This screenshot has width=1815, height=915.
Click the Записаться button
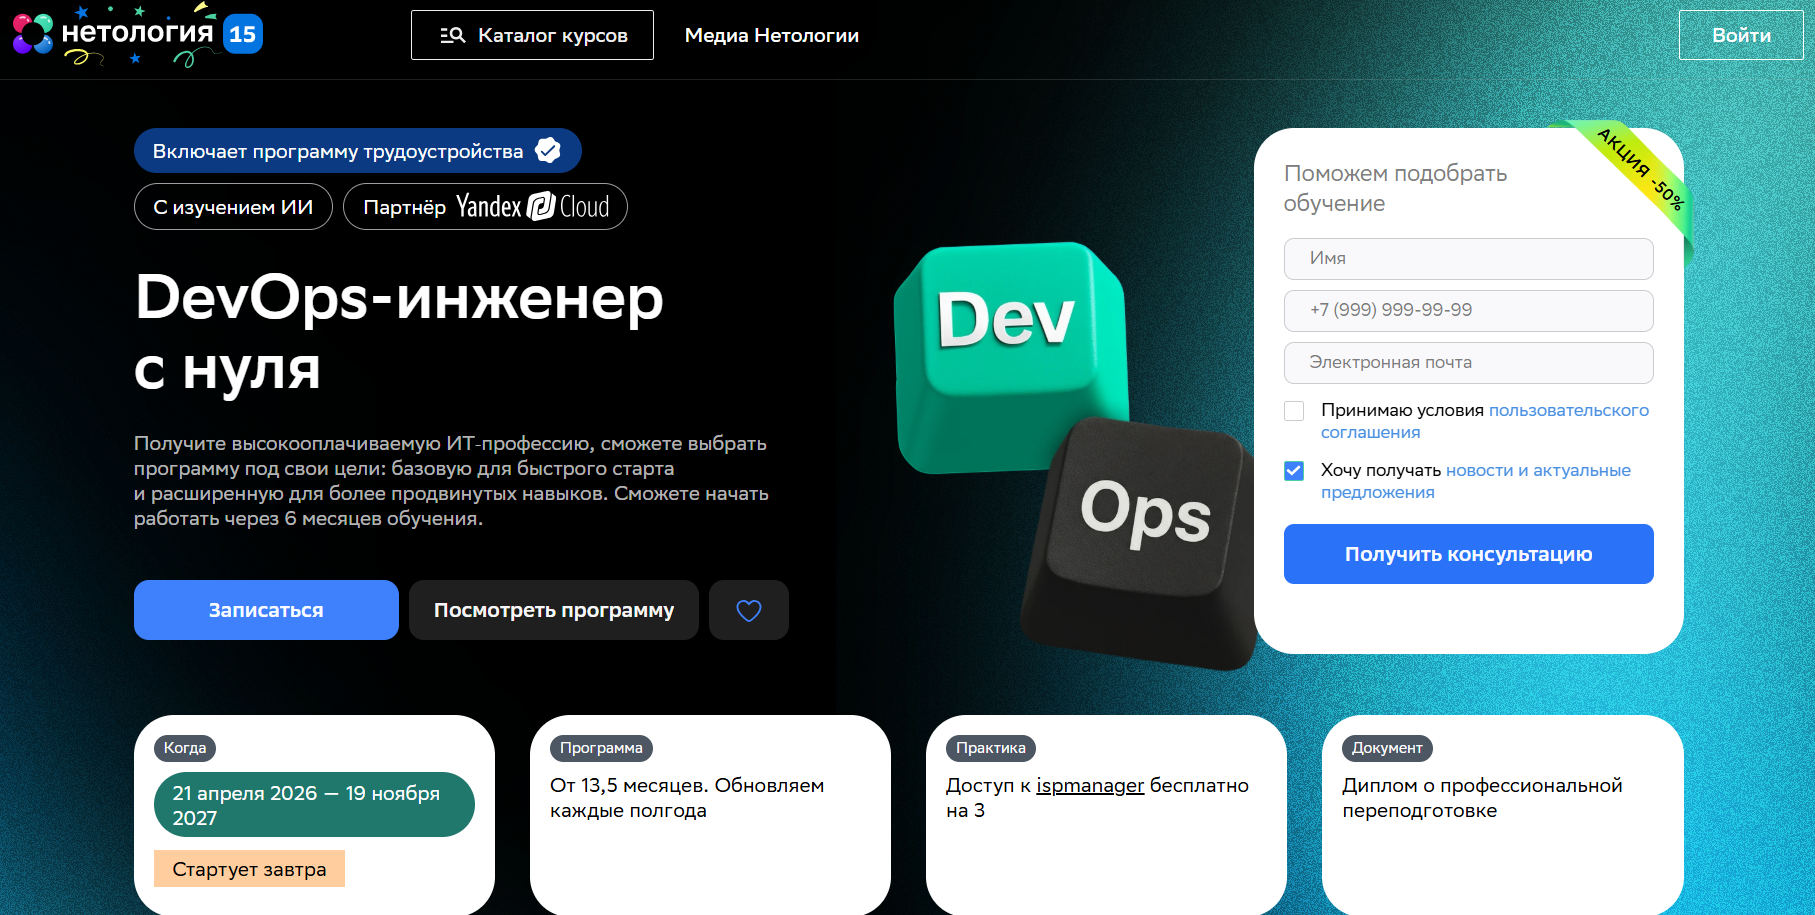point(266,610)
